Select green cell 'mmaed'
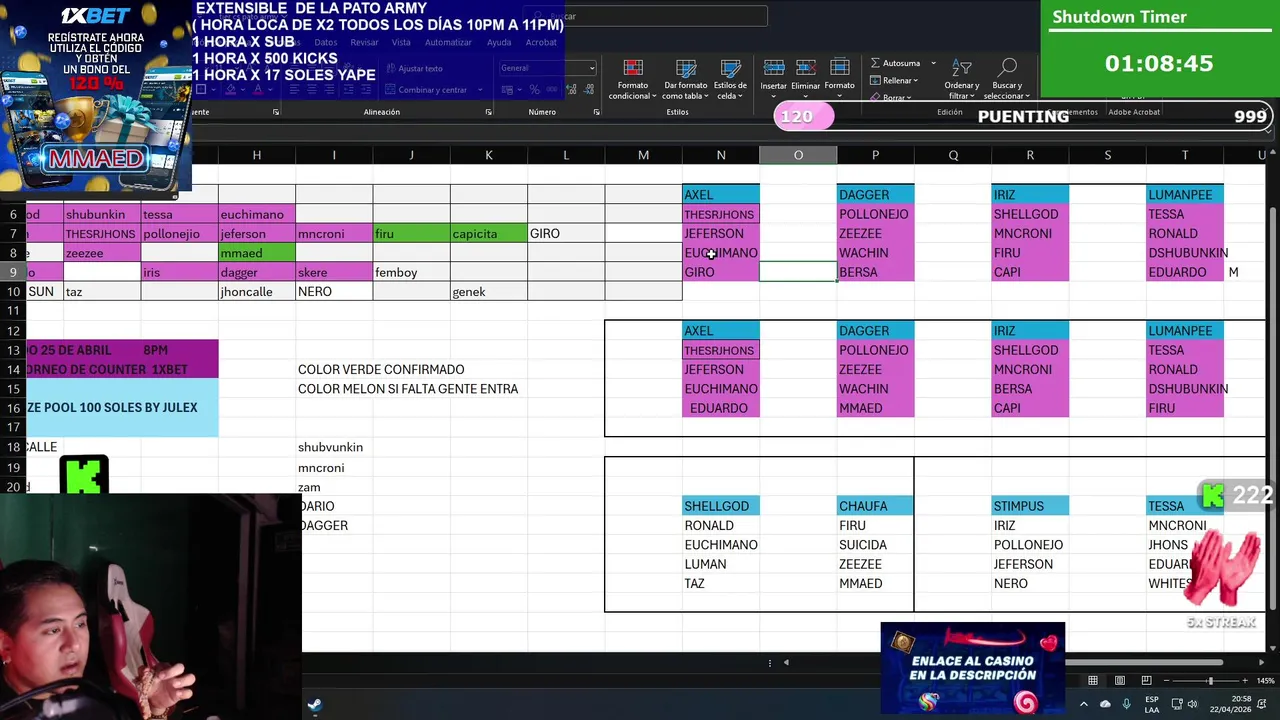 pos(257,253)
